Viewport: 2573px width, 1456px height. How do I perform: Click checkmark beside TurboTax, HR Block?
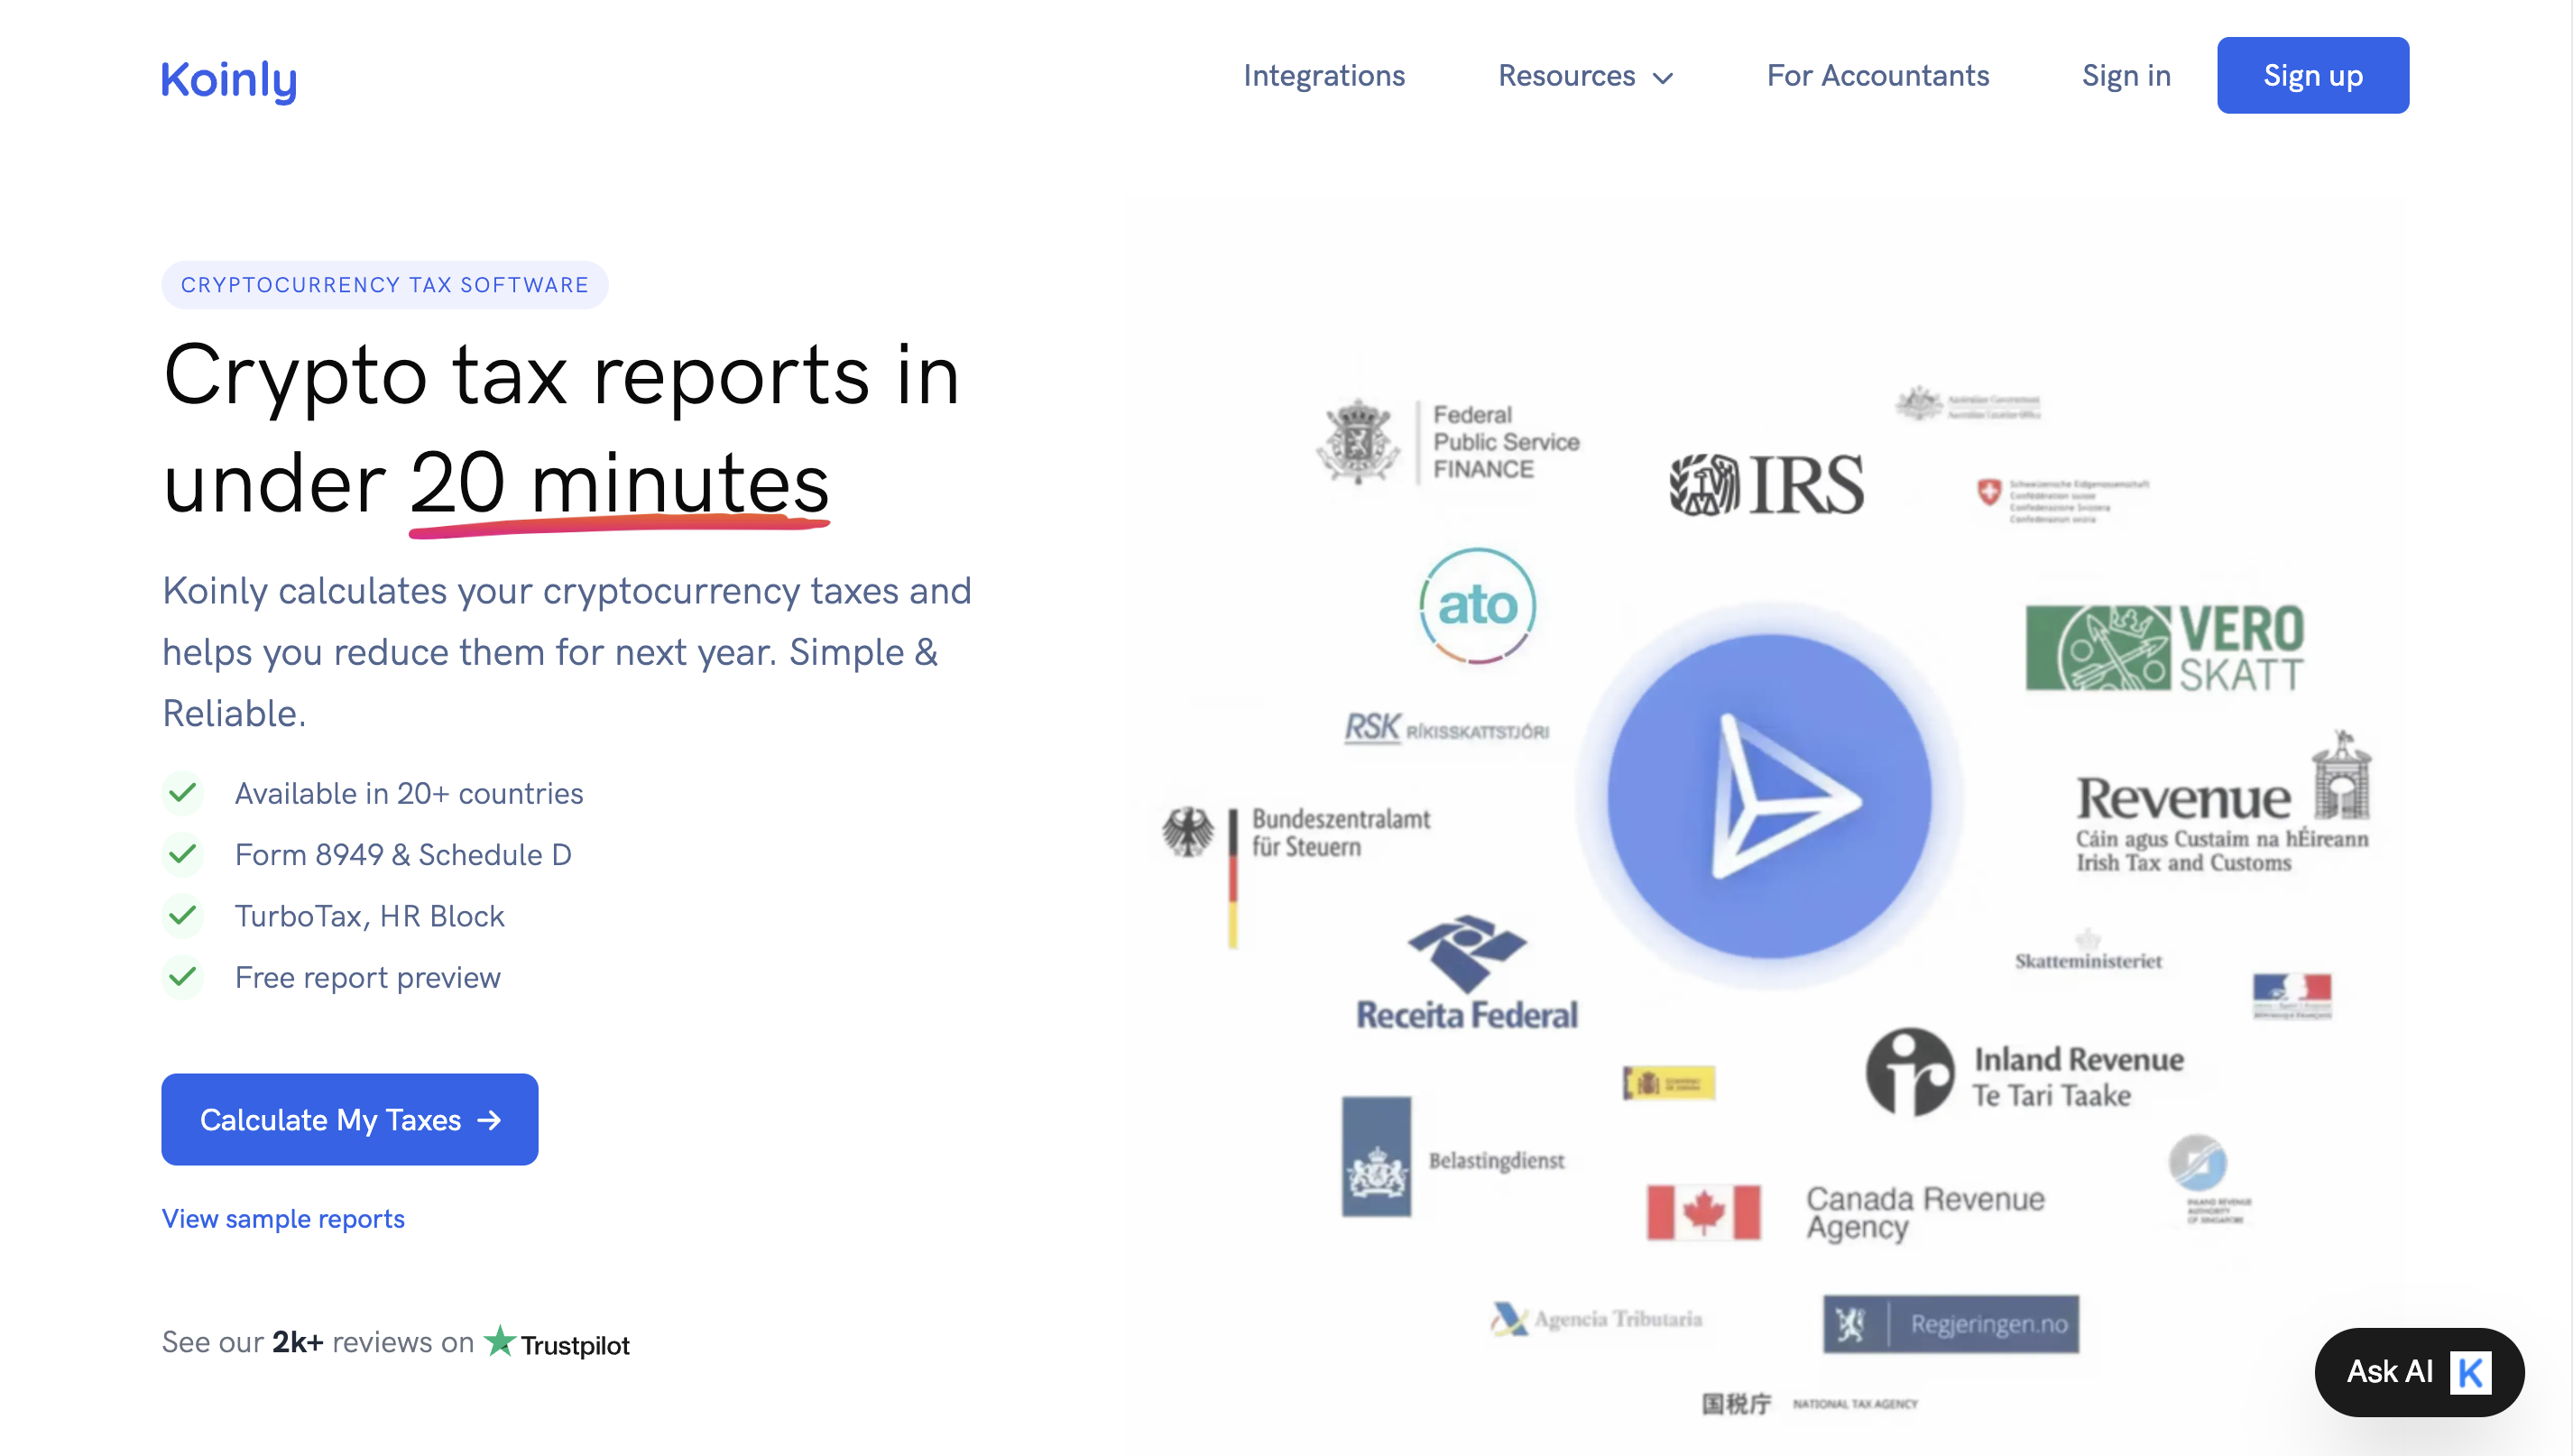[x=183, y=915]
